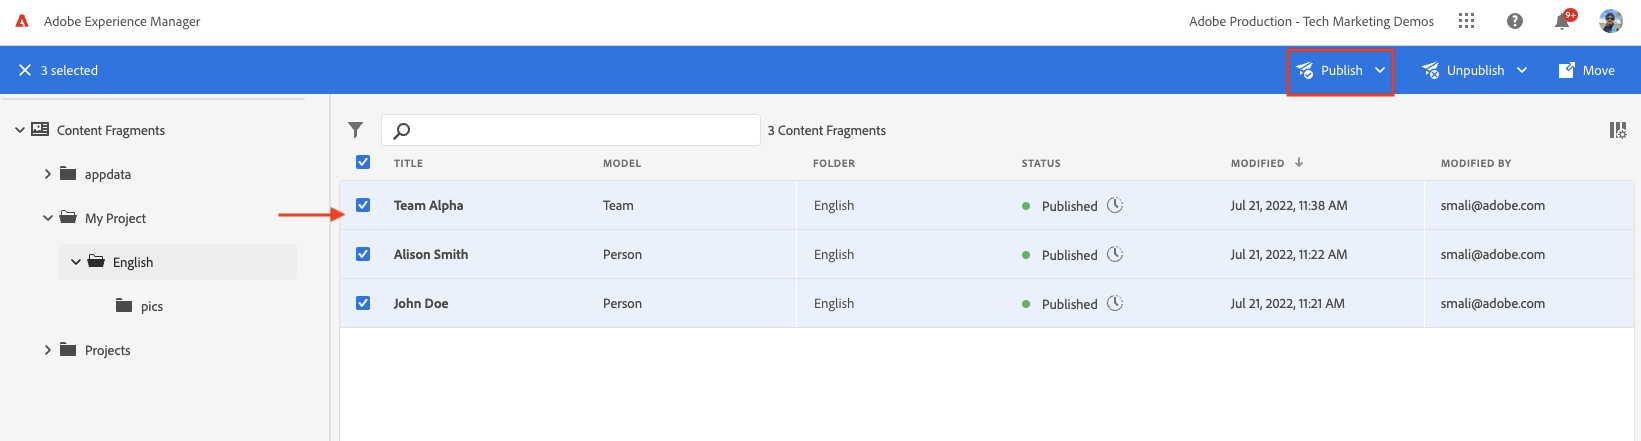This screenshot has width=1641, height=441.
Task: Sort by the Folder column header
Action: click(x=834, y=163)
